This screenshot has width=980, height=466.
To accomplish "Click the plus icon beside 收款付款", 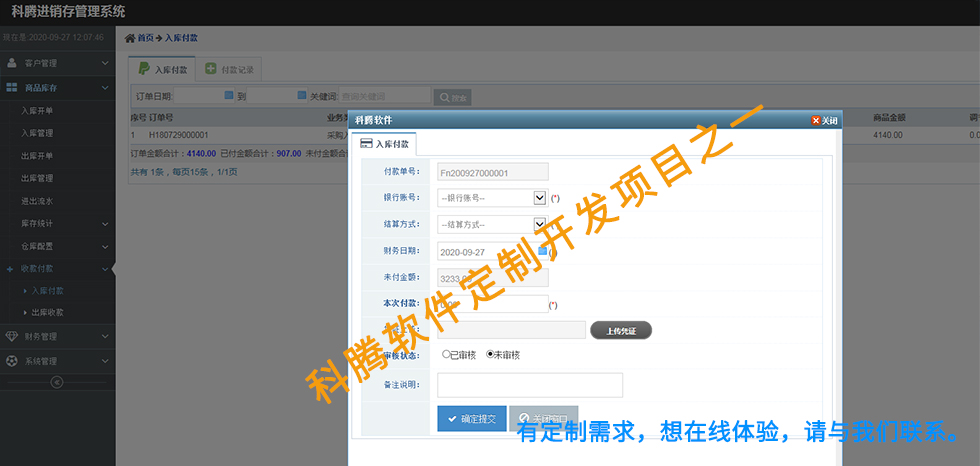I will (x=9, y=269).
